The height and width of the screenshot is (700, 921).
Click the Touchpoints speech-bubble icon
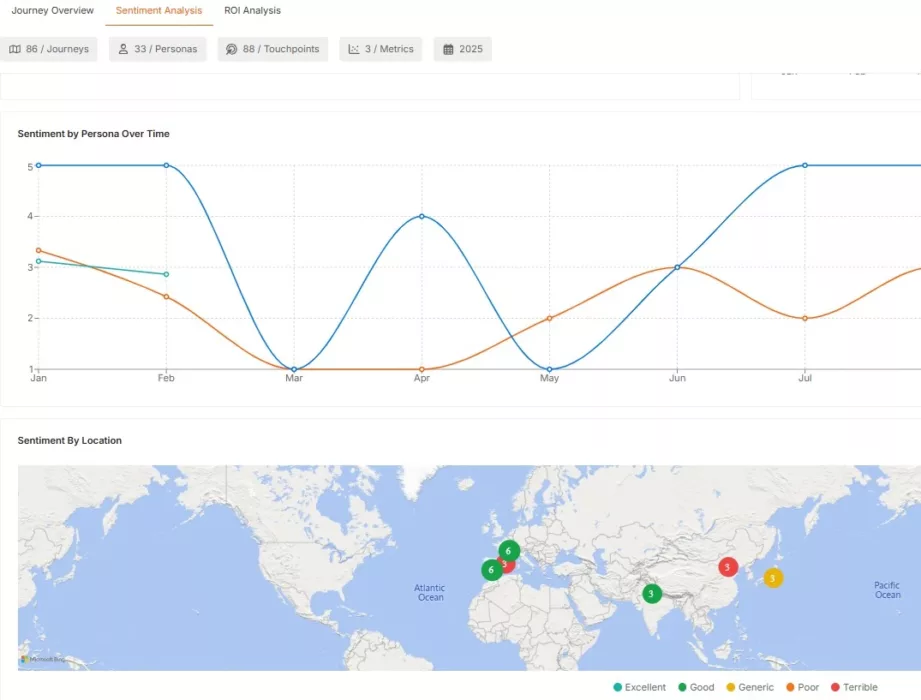pyautogui.click(x=231, y=48)
